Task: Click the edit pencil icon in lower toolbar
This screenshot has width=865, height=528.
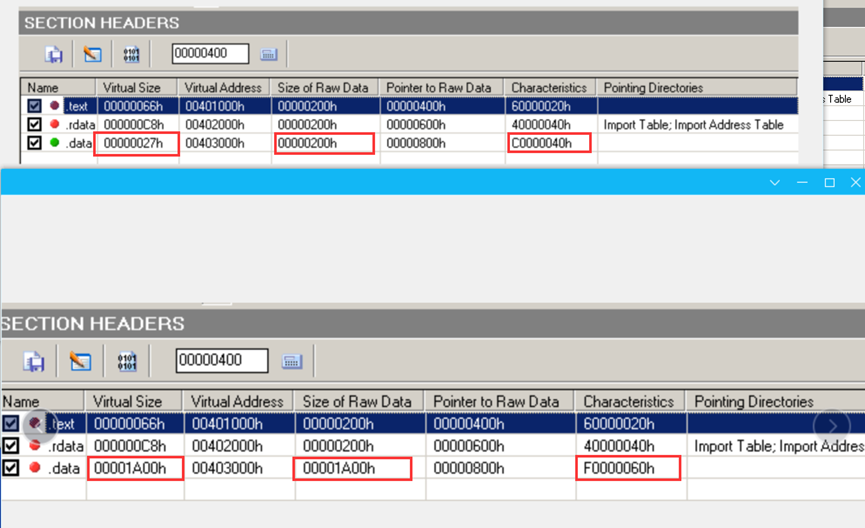Action: 81,361
